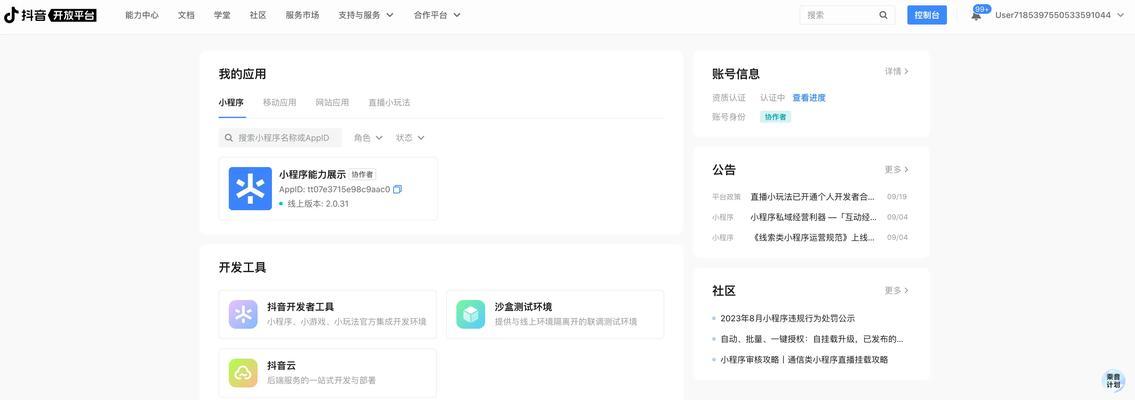Open 社区 in top navigation
The width and height of the screenshot is (1135, 400).
click(258, 15)
